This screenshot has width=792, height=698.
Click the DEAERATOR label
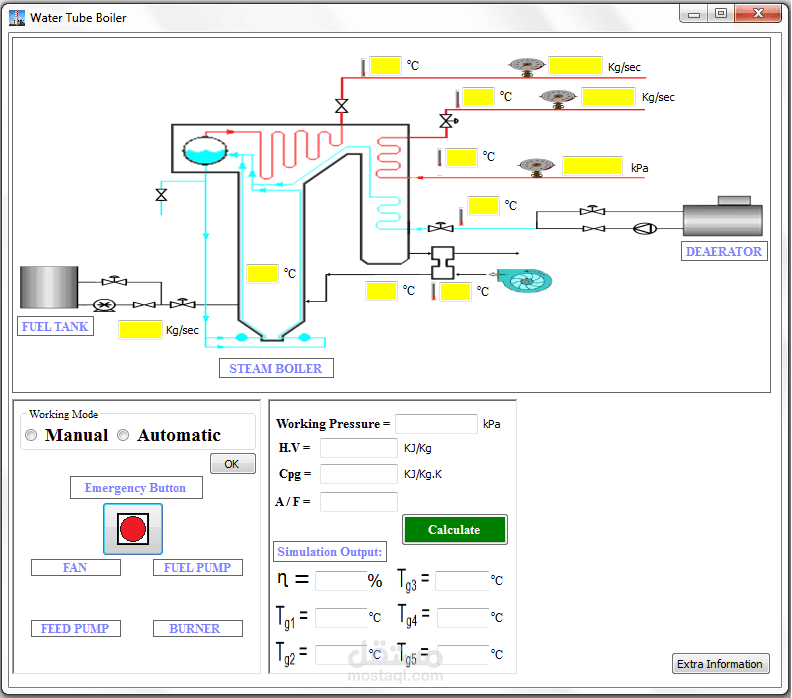tap(724, 251)
